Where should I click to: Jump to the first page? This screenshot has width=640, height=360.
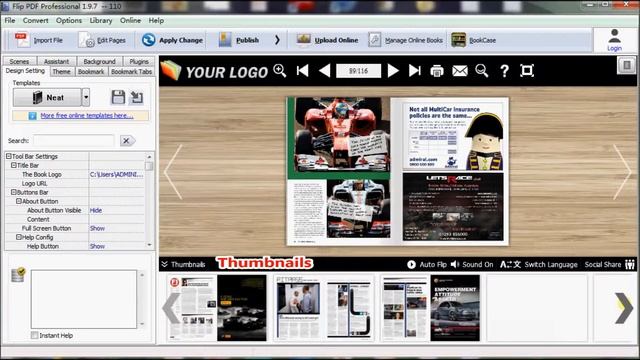[x=302, y=71]
